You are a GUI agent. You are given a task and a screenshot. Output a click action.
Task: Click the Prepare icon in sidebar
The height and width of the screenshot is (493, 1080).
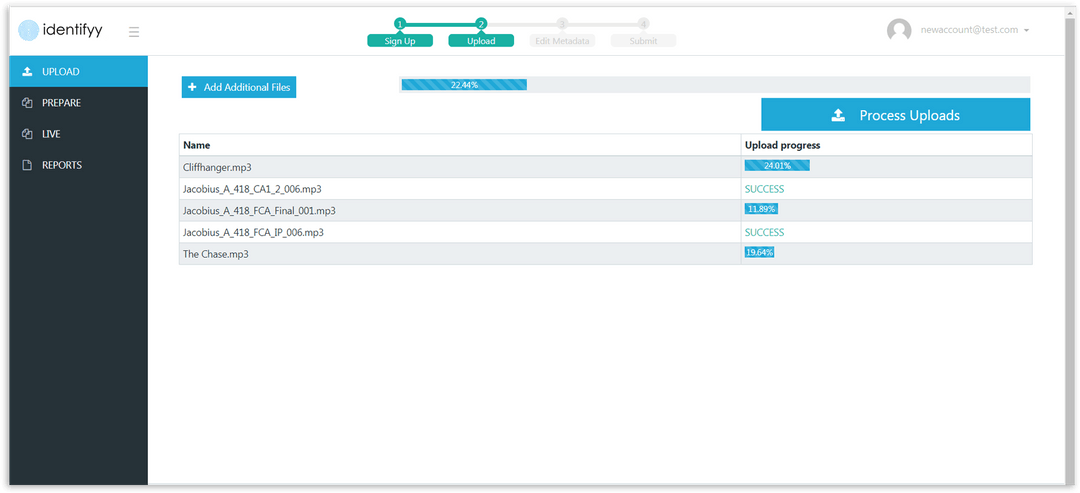pos(28,103)
